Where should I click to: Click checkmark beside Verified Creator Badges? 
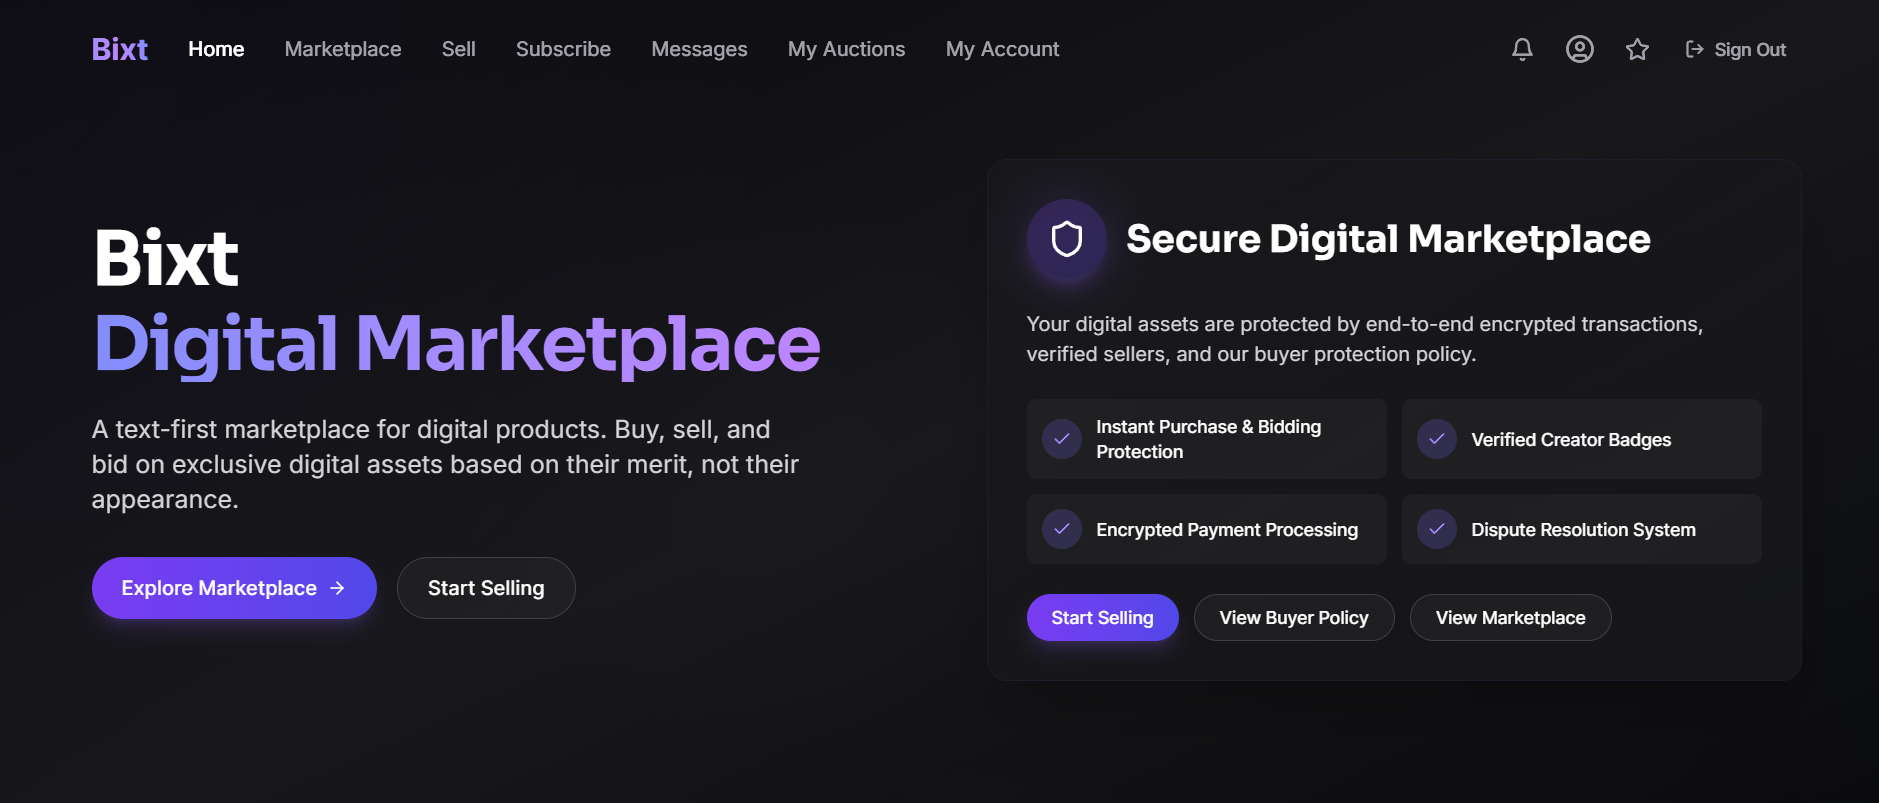click(x=1437, y=439)
